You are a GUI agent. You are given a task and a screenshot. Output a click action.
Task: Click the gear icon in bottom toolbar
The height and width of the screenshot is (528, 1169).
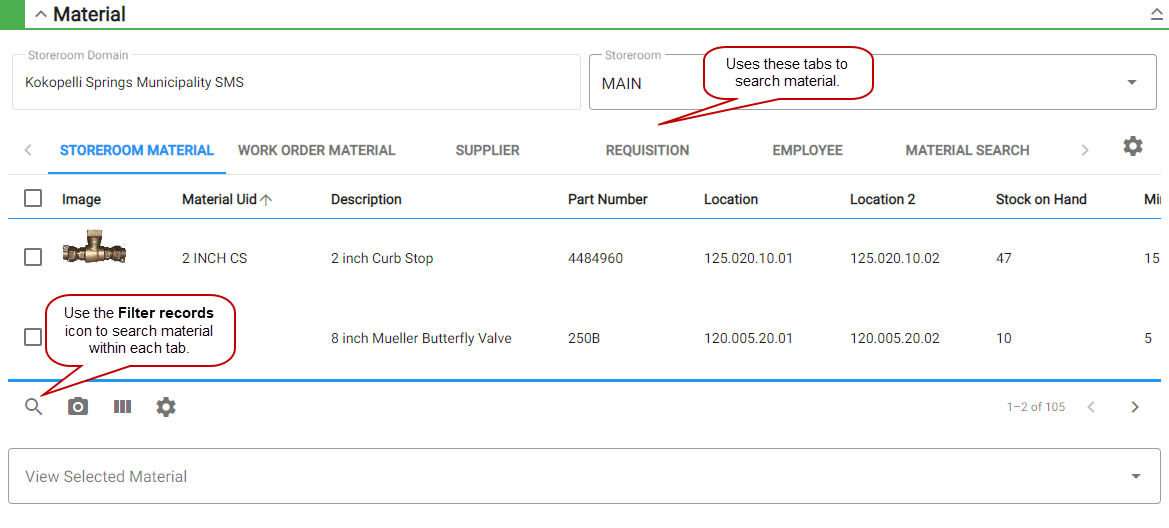pyautogui.click(x=166, y=407)
